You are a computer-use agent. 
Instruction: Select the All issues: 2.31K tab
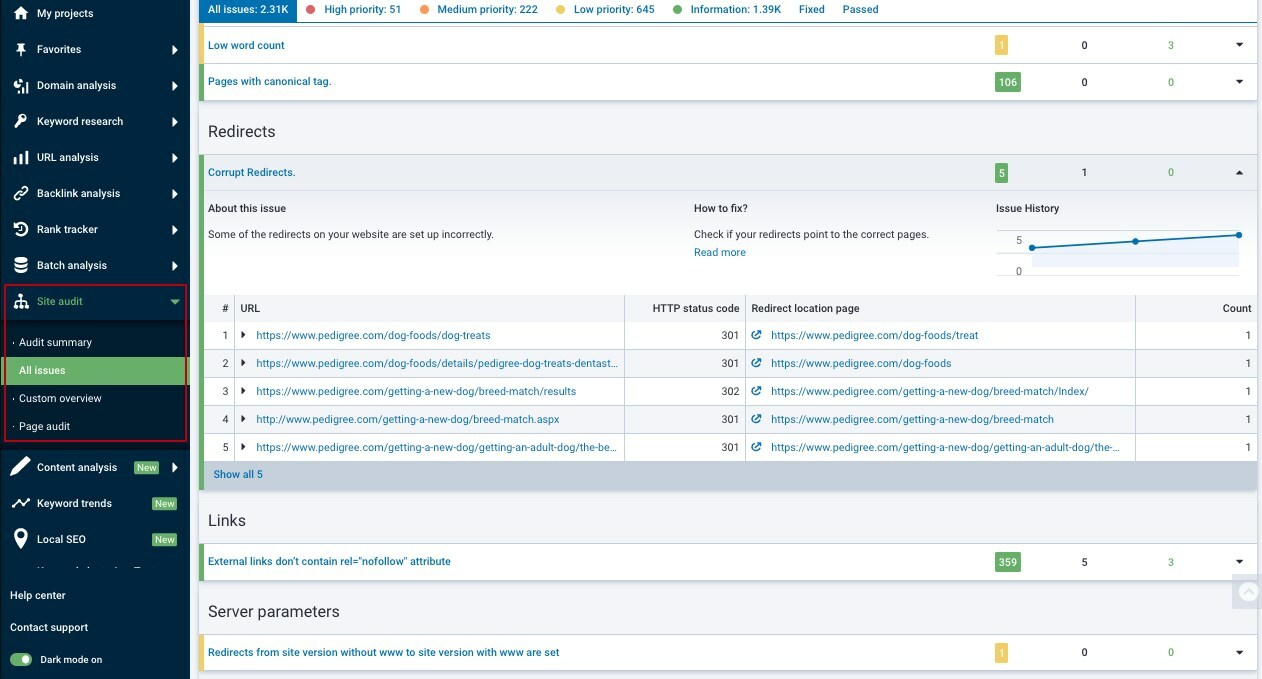tap(247, 10)
